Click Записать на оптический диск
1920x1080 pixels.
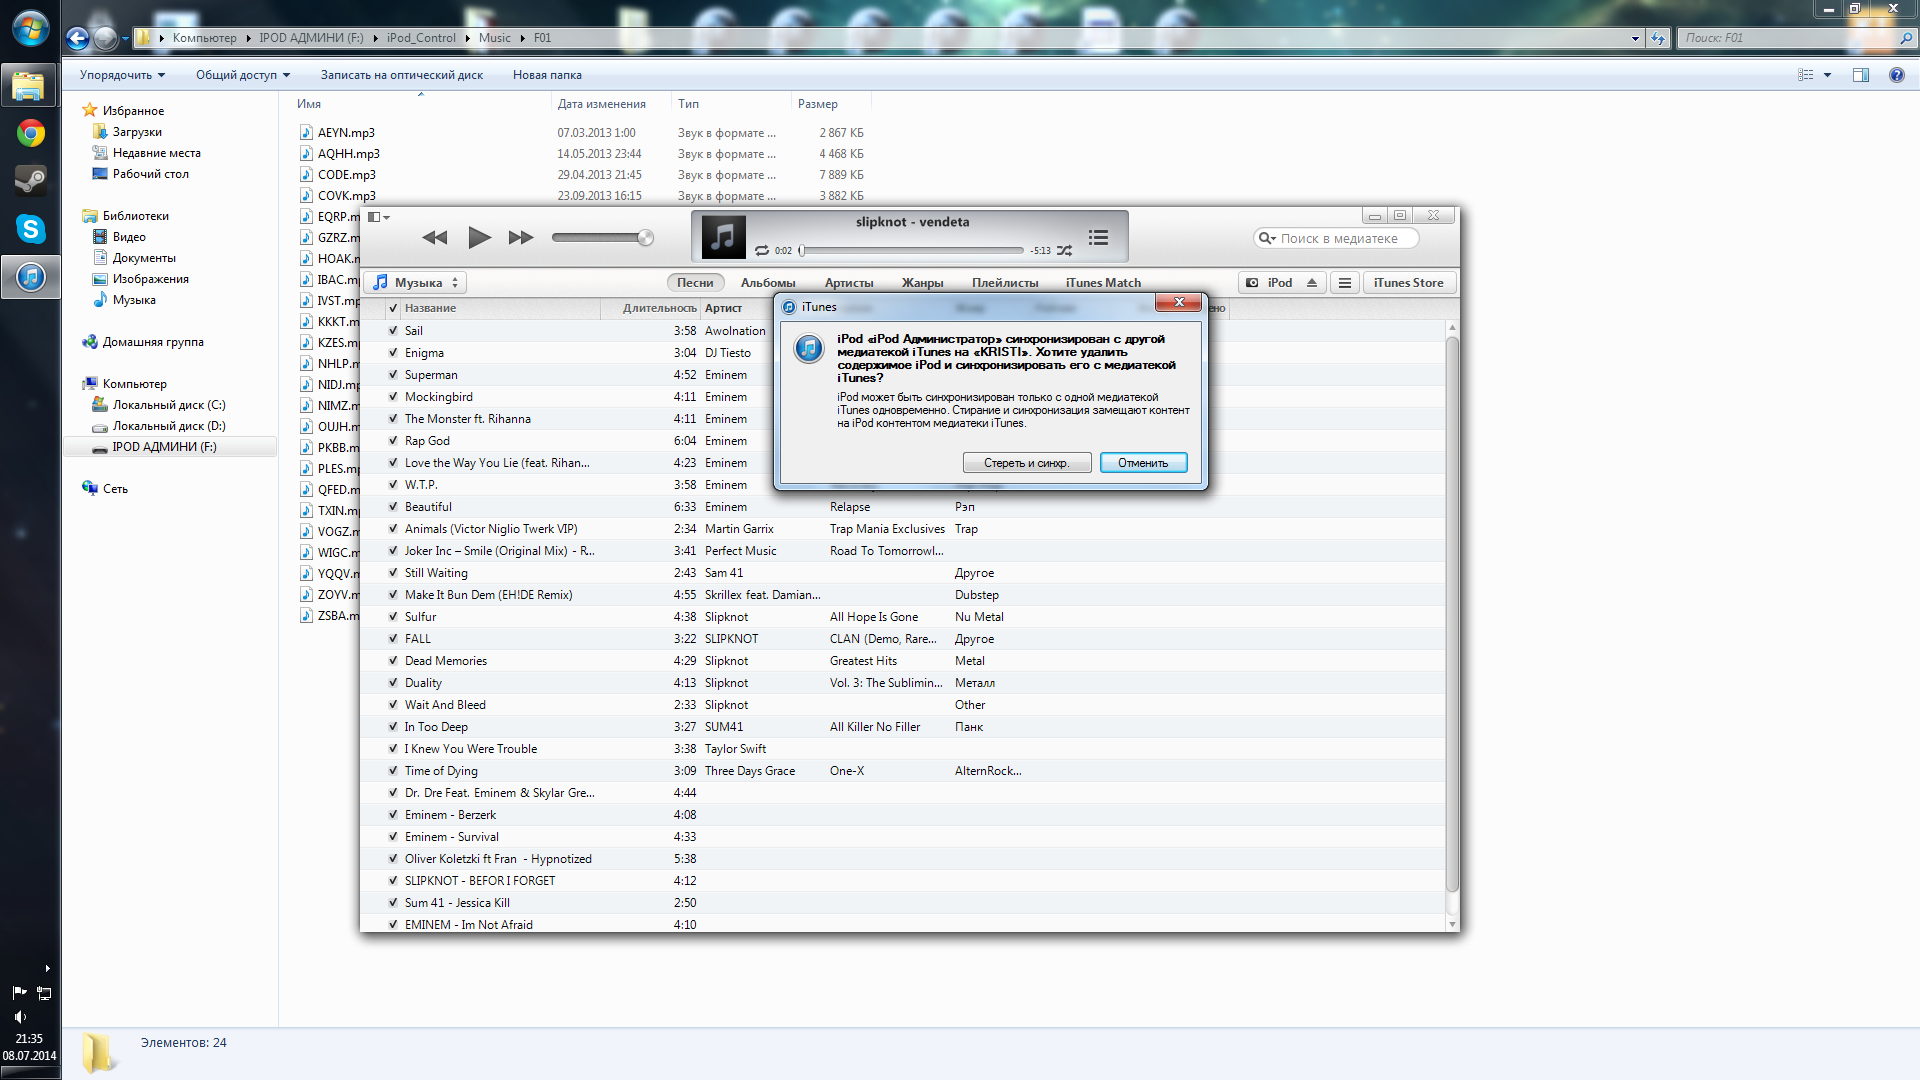402,75
